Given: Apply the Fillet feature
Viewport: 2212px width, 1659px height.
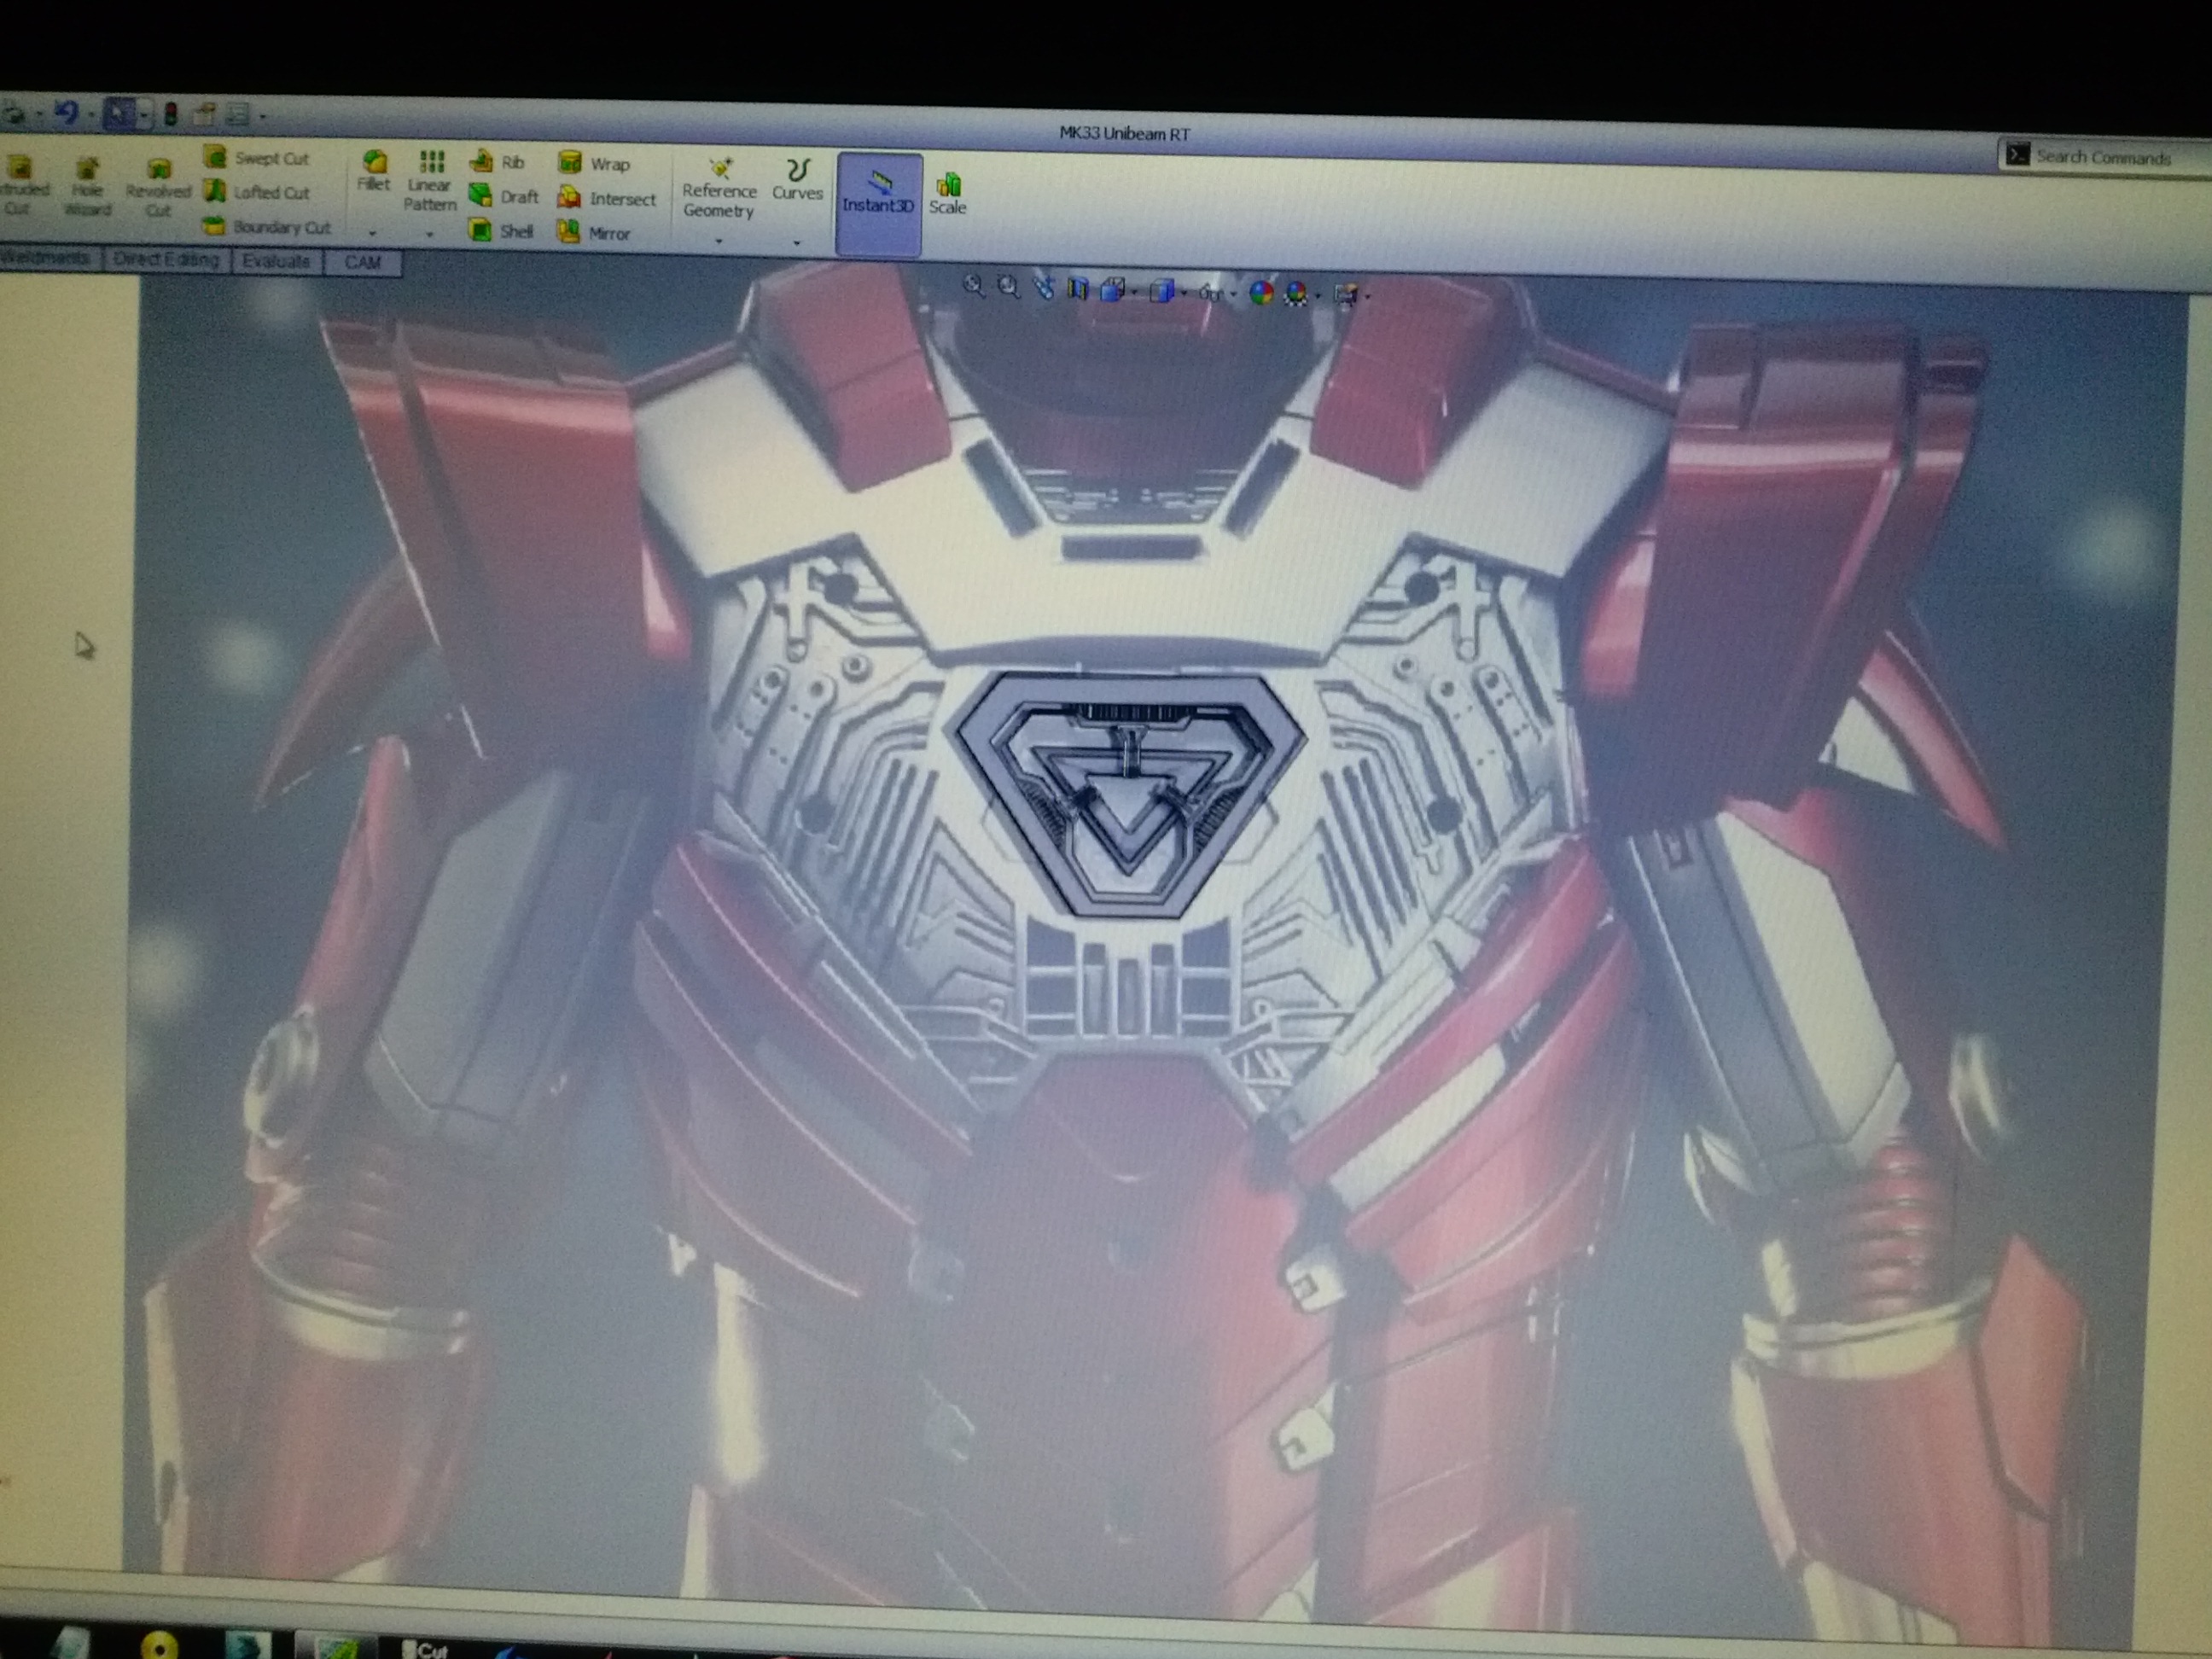Looking at the screenshot, I should pyautogui.click(x=373, y=171).
